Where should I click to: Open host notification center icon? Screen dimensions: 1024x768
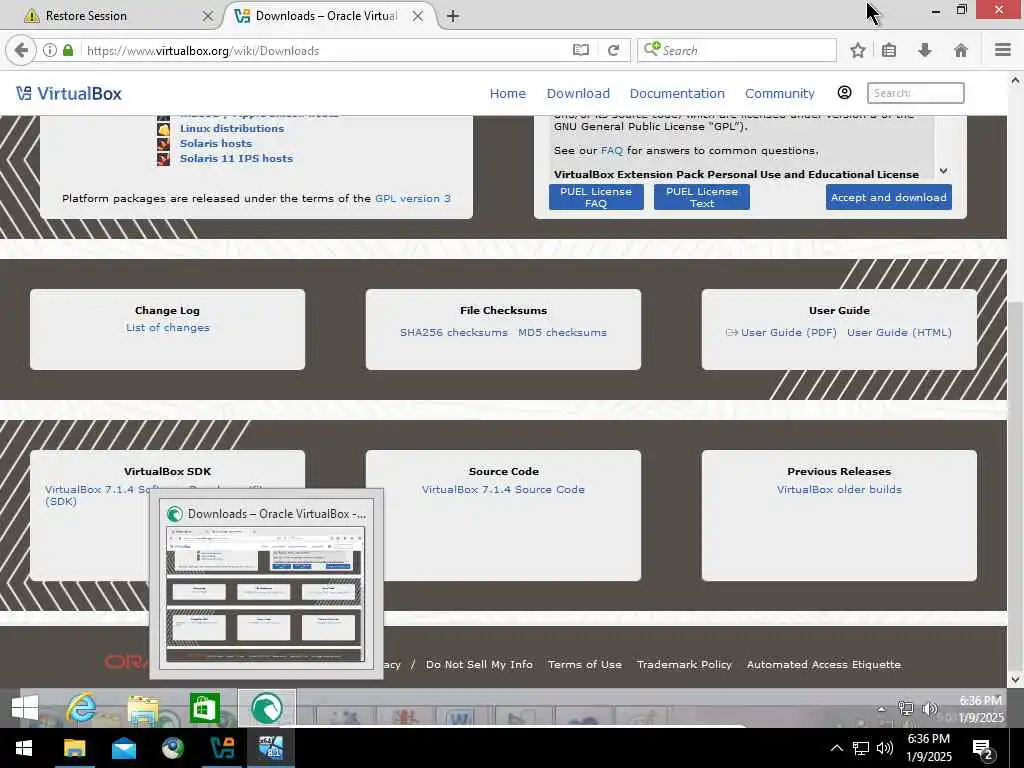(x=984, y=748)
